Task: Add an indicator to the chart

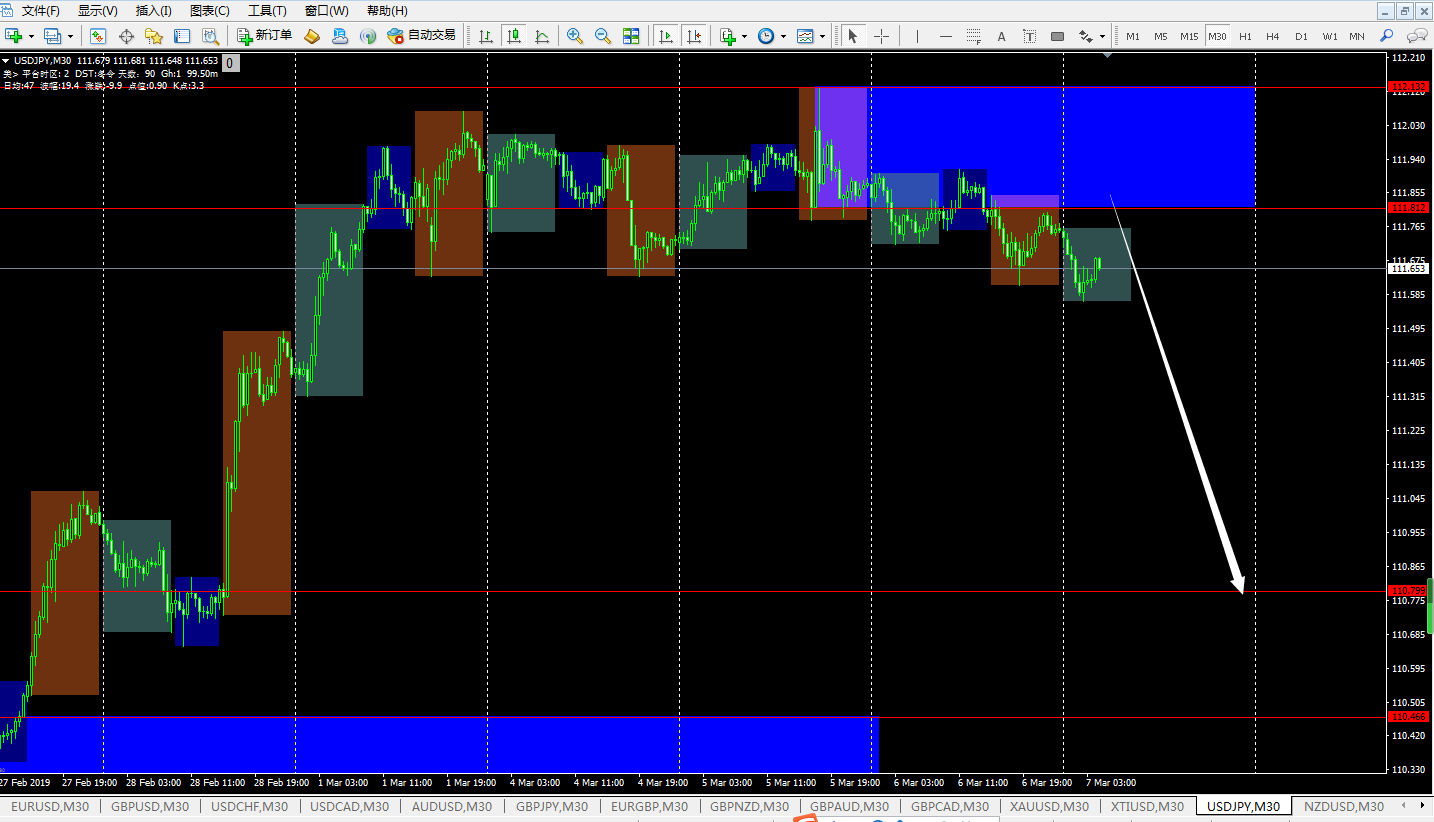Action: tap(728, 36)
